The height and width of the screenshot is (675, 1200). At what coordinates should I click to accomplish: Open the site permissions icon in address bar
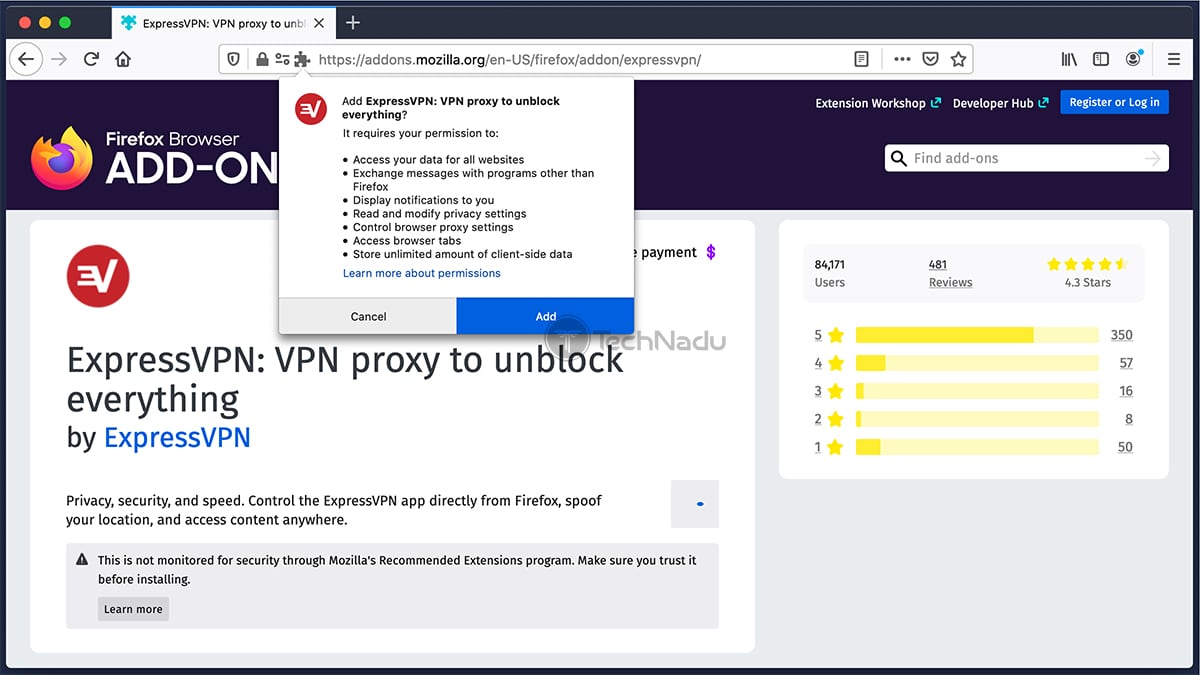(282, 59)
